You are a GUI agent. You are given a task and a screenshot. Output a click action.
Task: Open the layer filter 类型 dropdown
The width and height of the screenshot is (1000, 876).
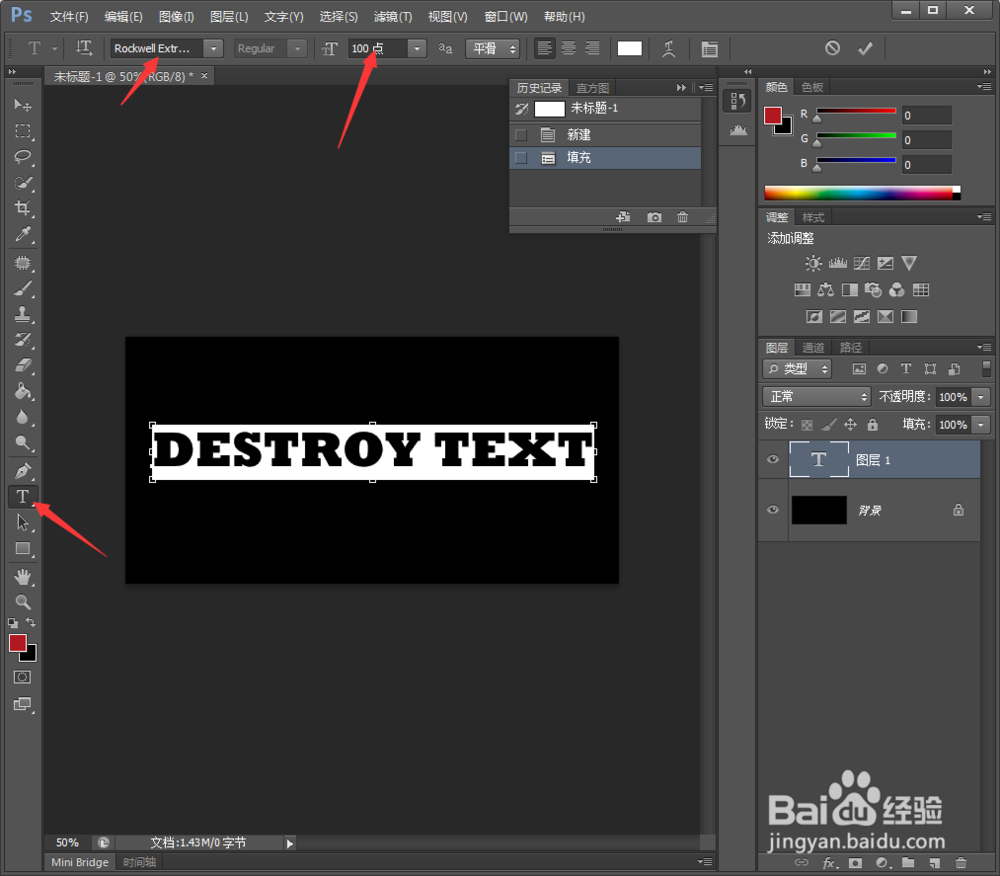[x=797, y=369]
